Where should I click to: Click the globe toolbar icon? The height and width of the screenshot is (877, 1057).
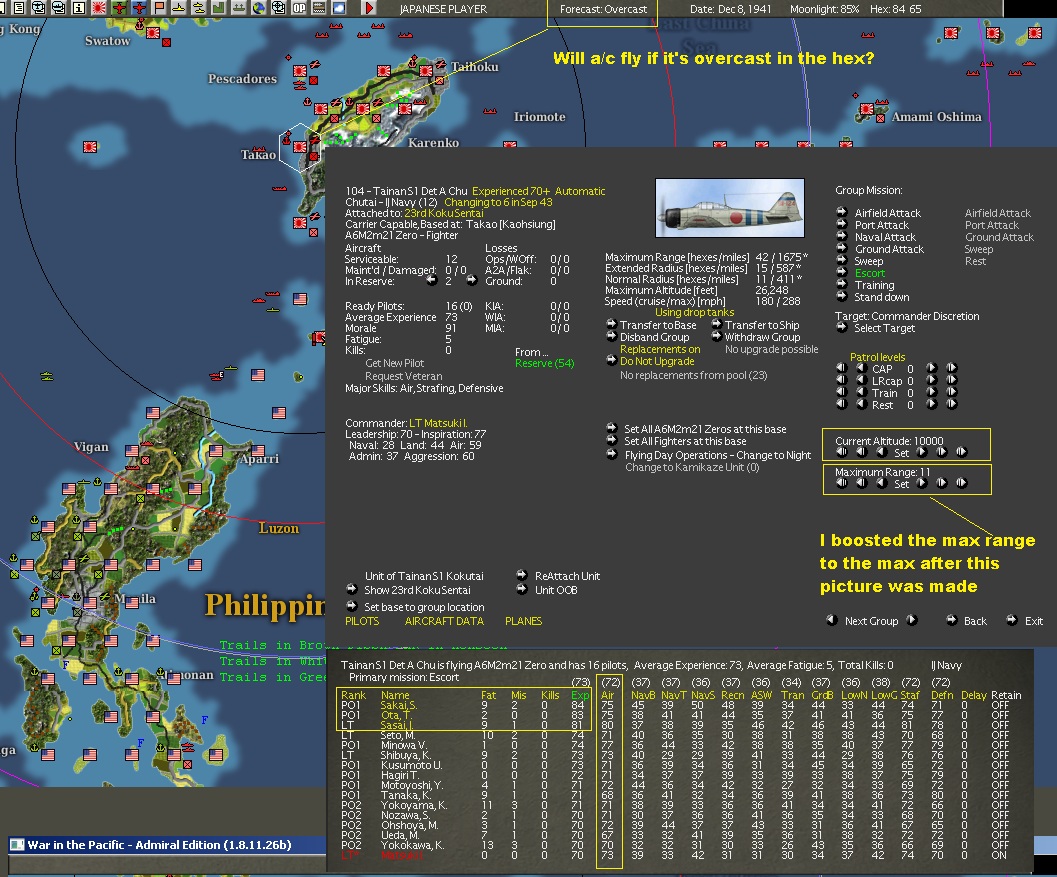click(259, 8)
